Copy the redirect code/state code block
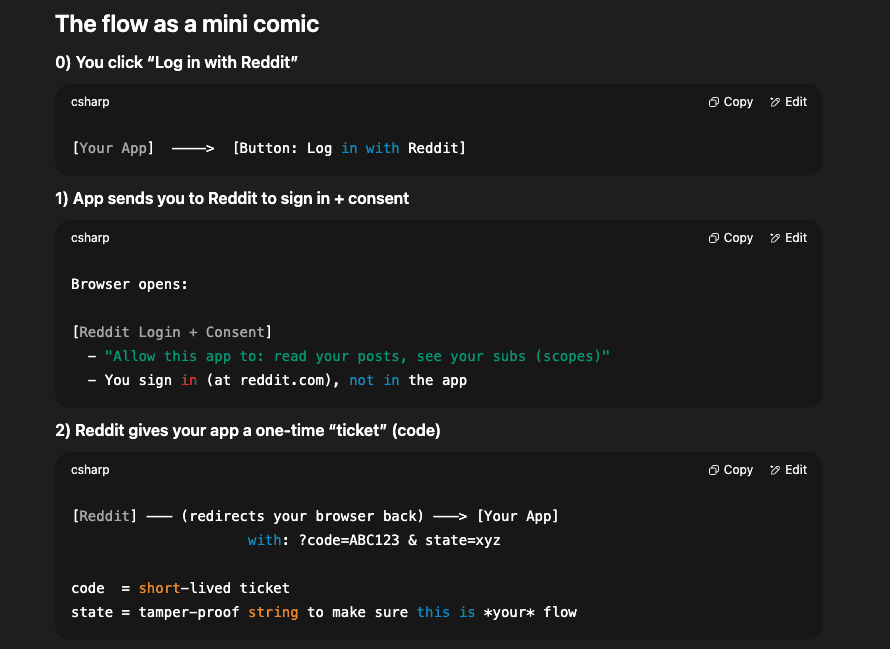This screenshot has height=649, width=890. click(x=731, y=470)
